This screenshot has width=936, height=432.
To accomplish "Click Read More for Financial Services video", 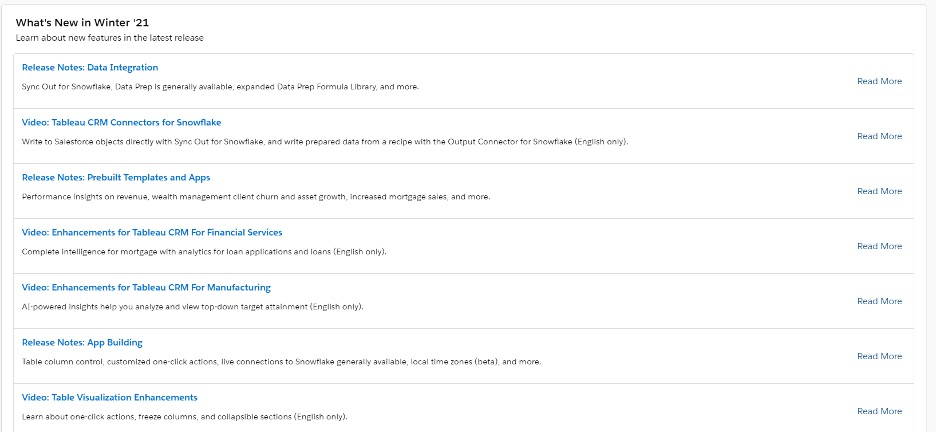I will point(879,246).
